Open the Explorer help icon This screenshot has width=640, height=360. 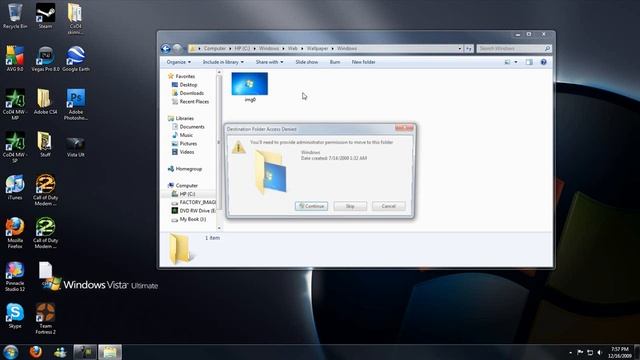point(543,62)
